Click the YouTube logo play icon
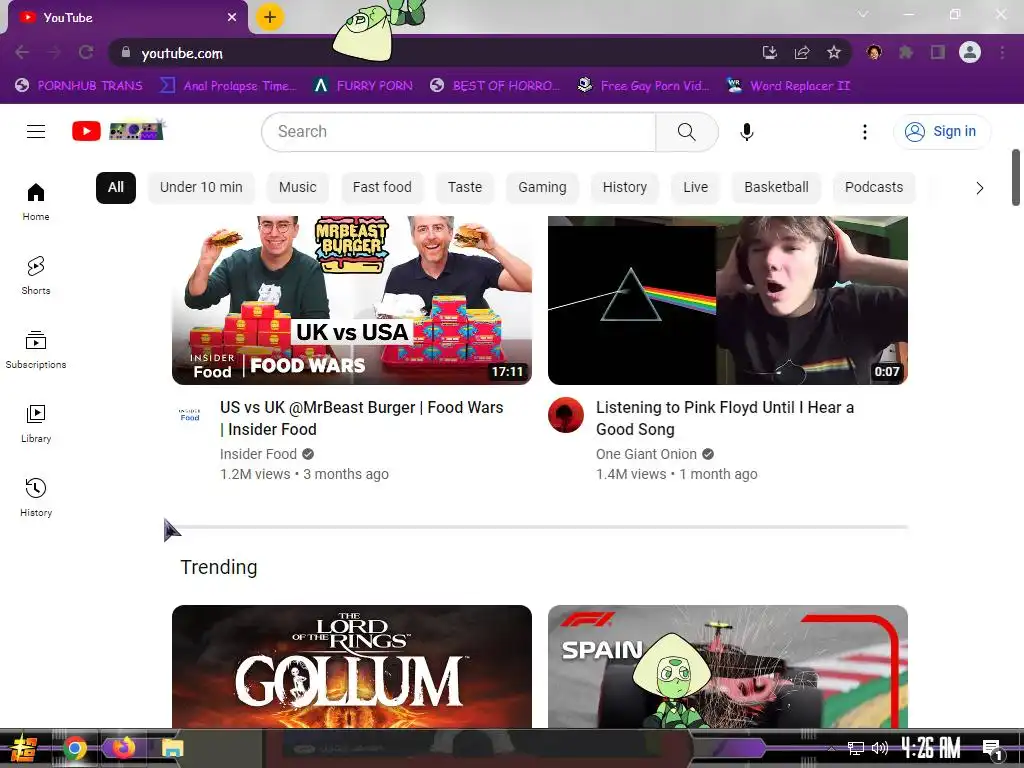Image resolution: width=1024 pixels, height=768 pixels. point(86,131)
